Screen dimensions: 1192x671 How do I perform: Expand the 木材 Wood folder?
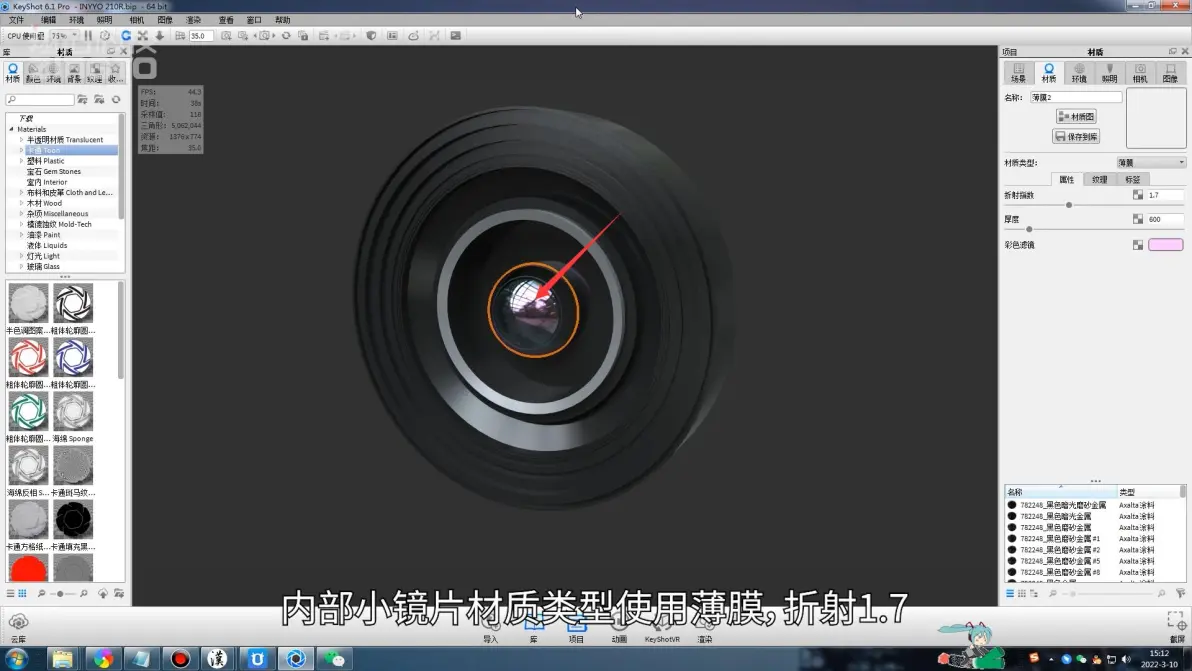pyautogui.click(x=21, y=204)
